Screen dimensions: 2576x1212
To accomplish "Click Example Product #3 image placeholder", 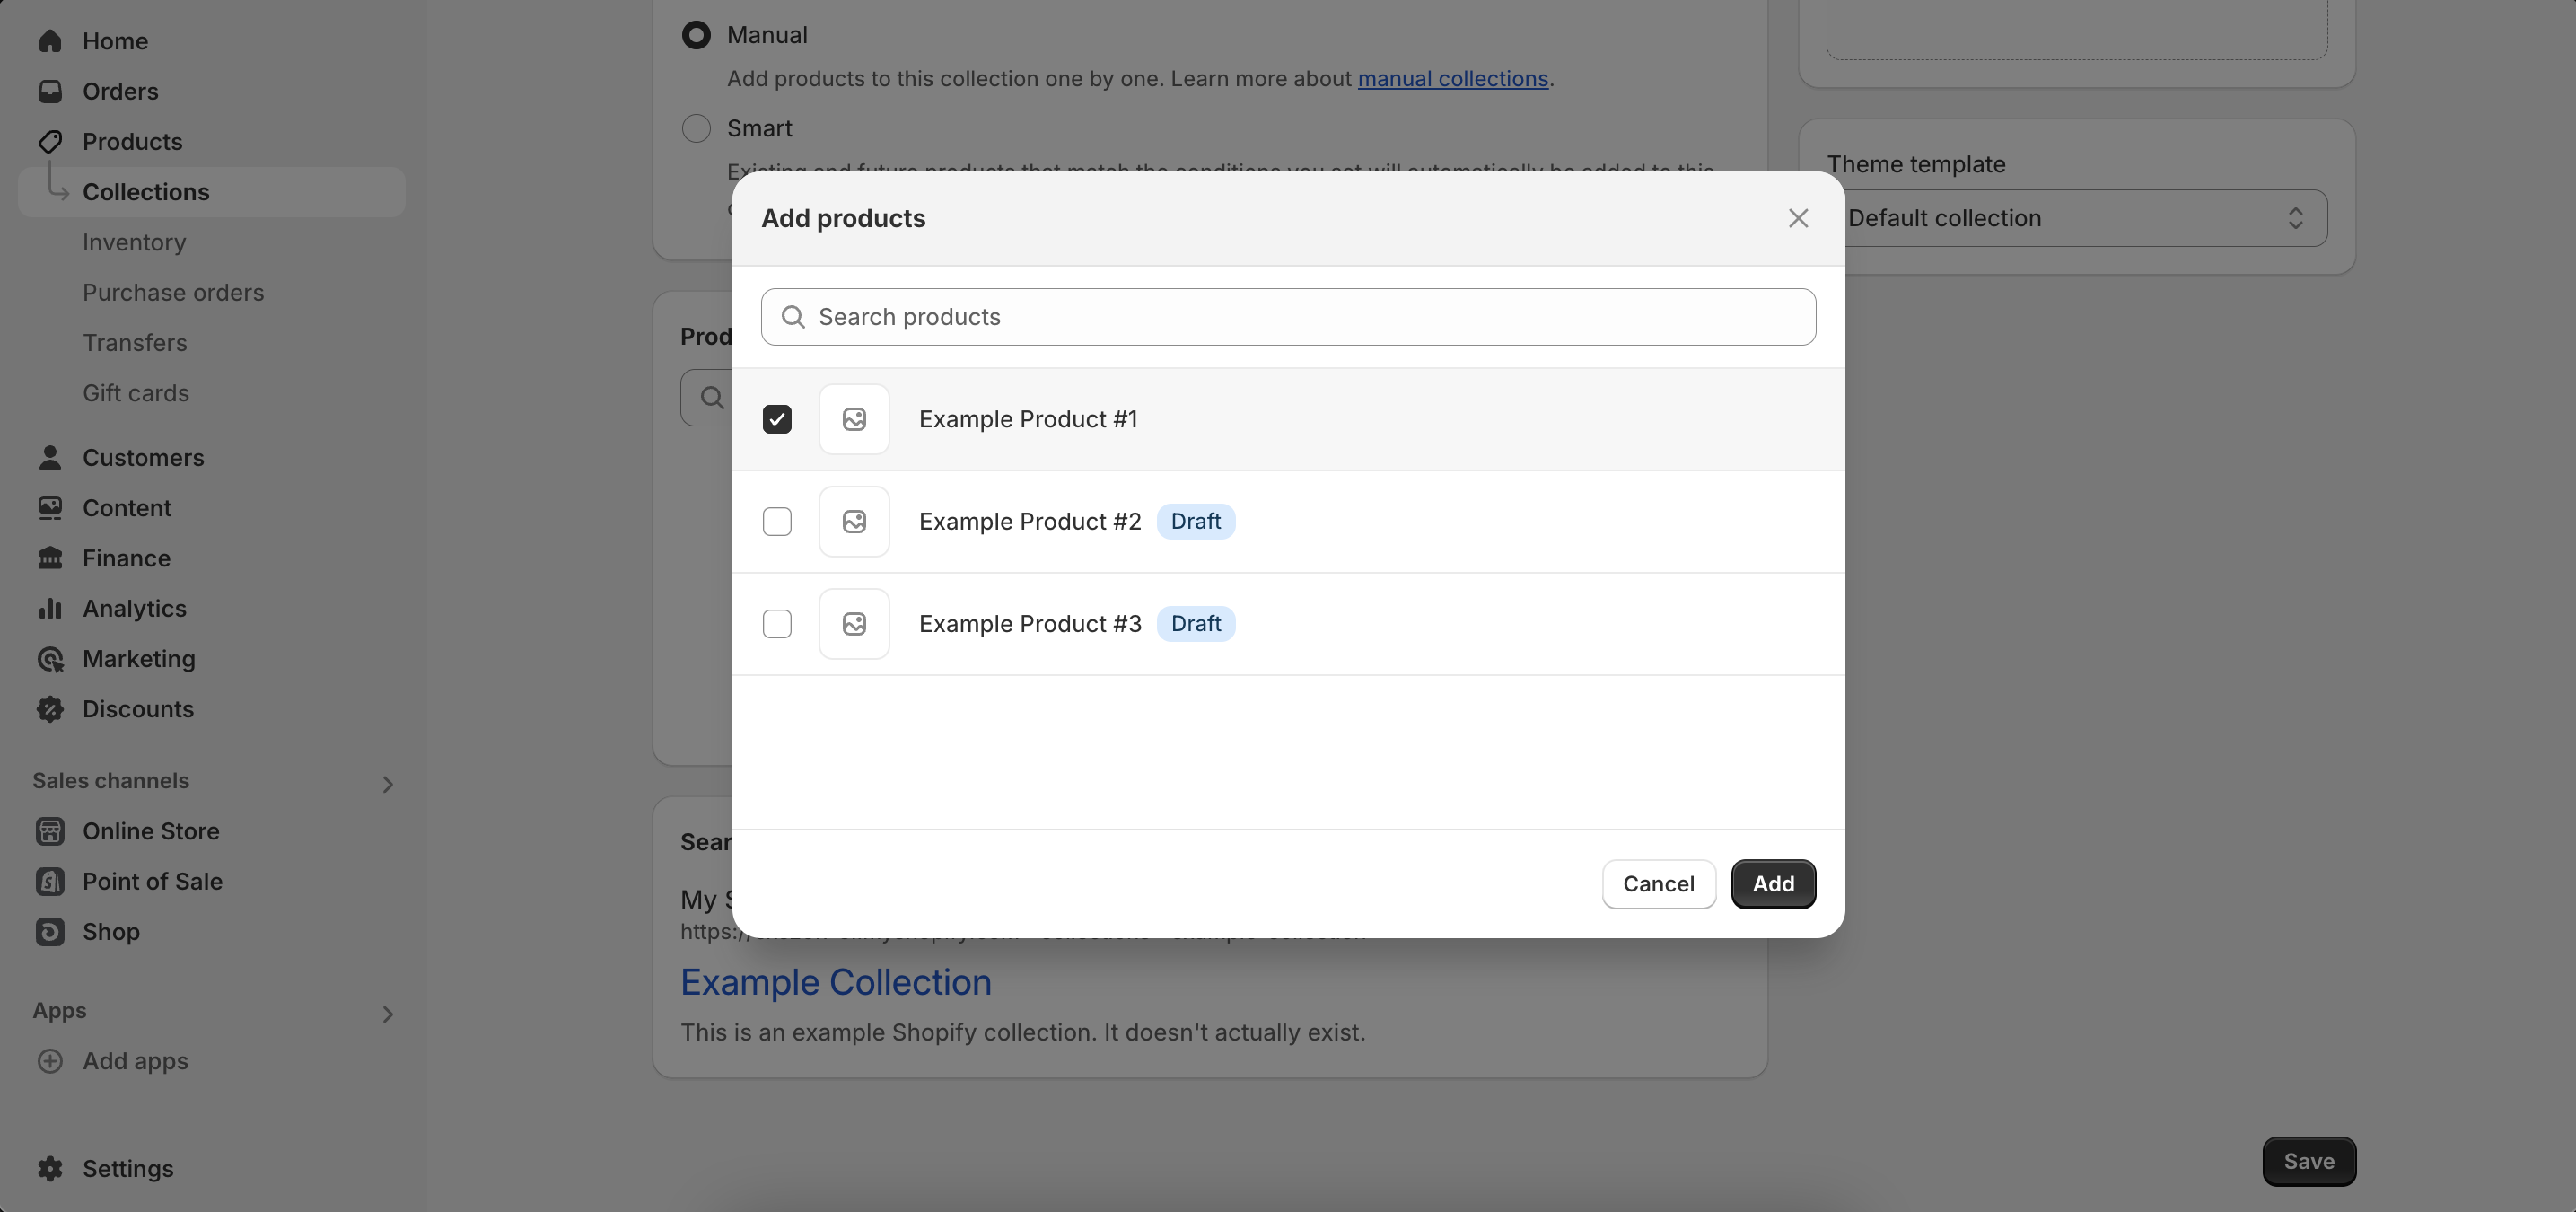I will pos(854,623).
